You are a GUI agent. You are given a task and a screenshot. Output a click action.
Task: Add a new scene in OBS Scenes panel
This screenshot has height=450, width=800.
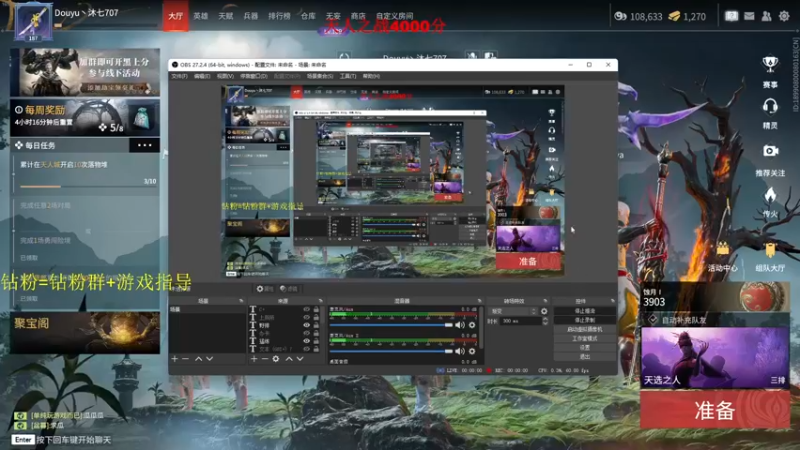pyautogui.click(x=174, y=359)
